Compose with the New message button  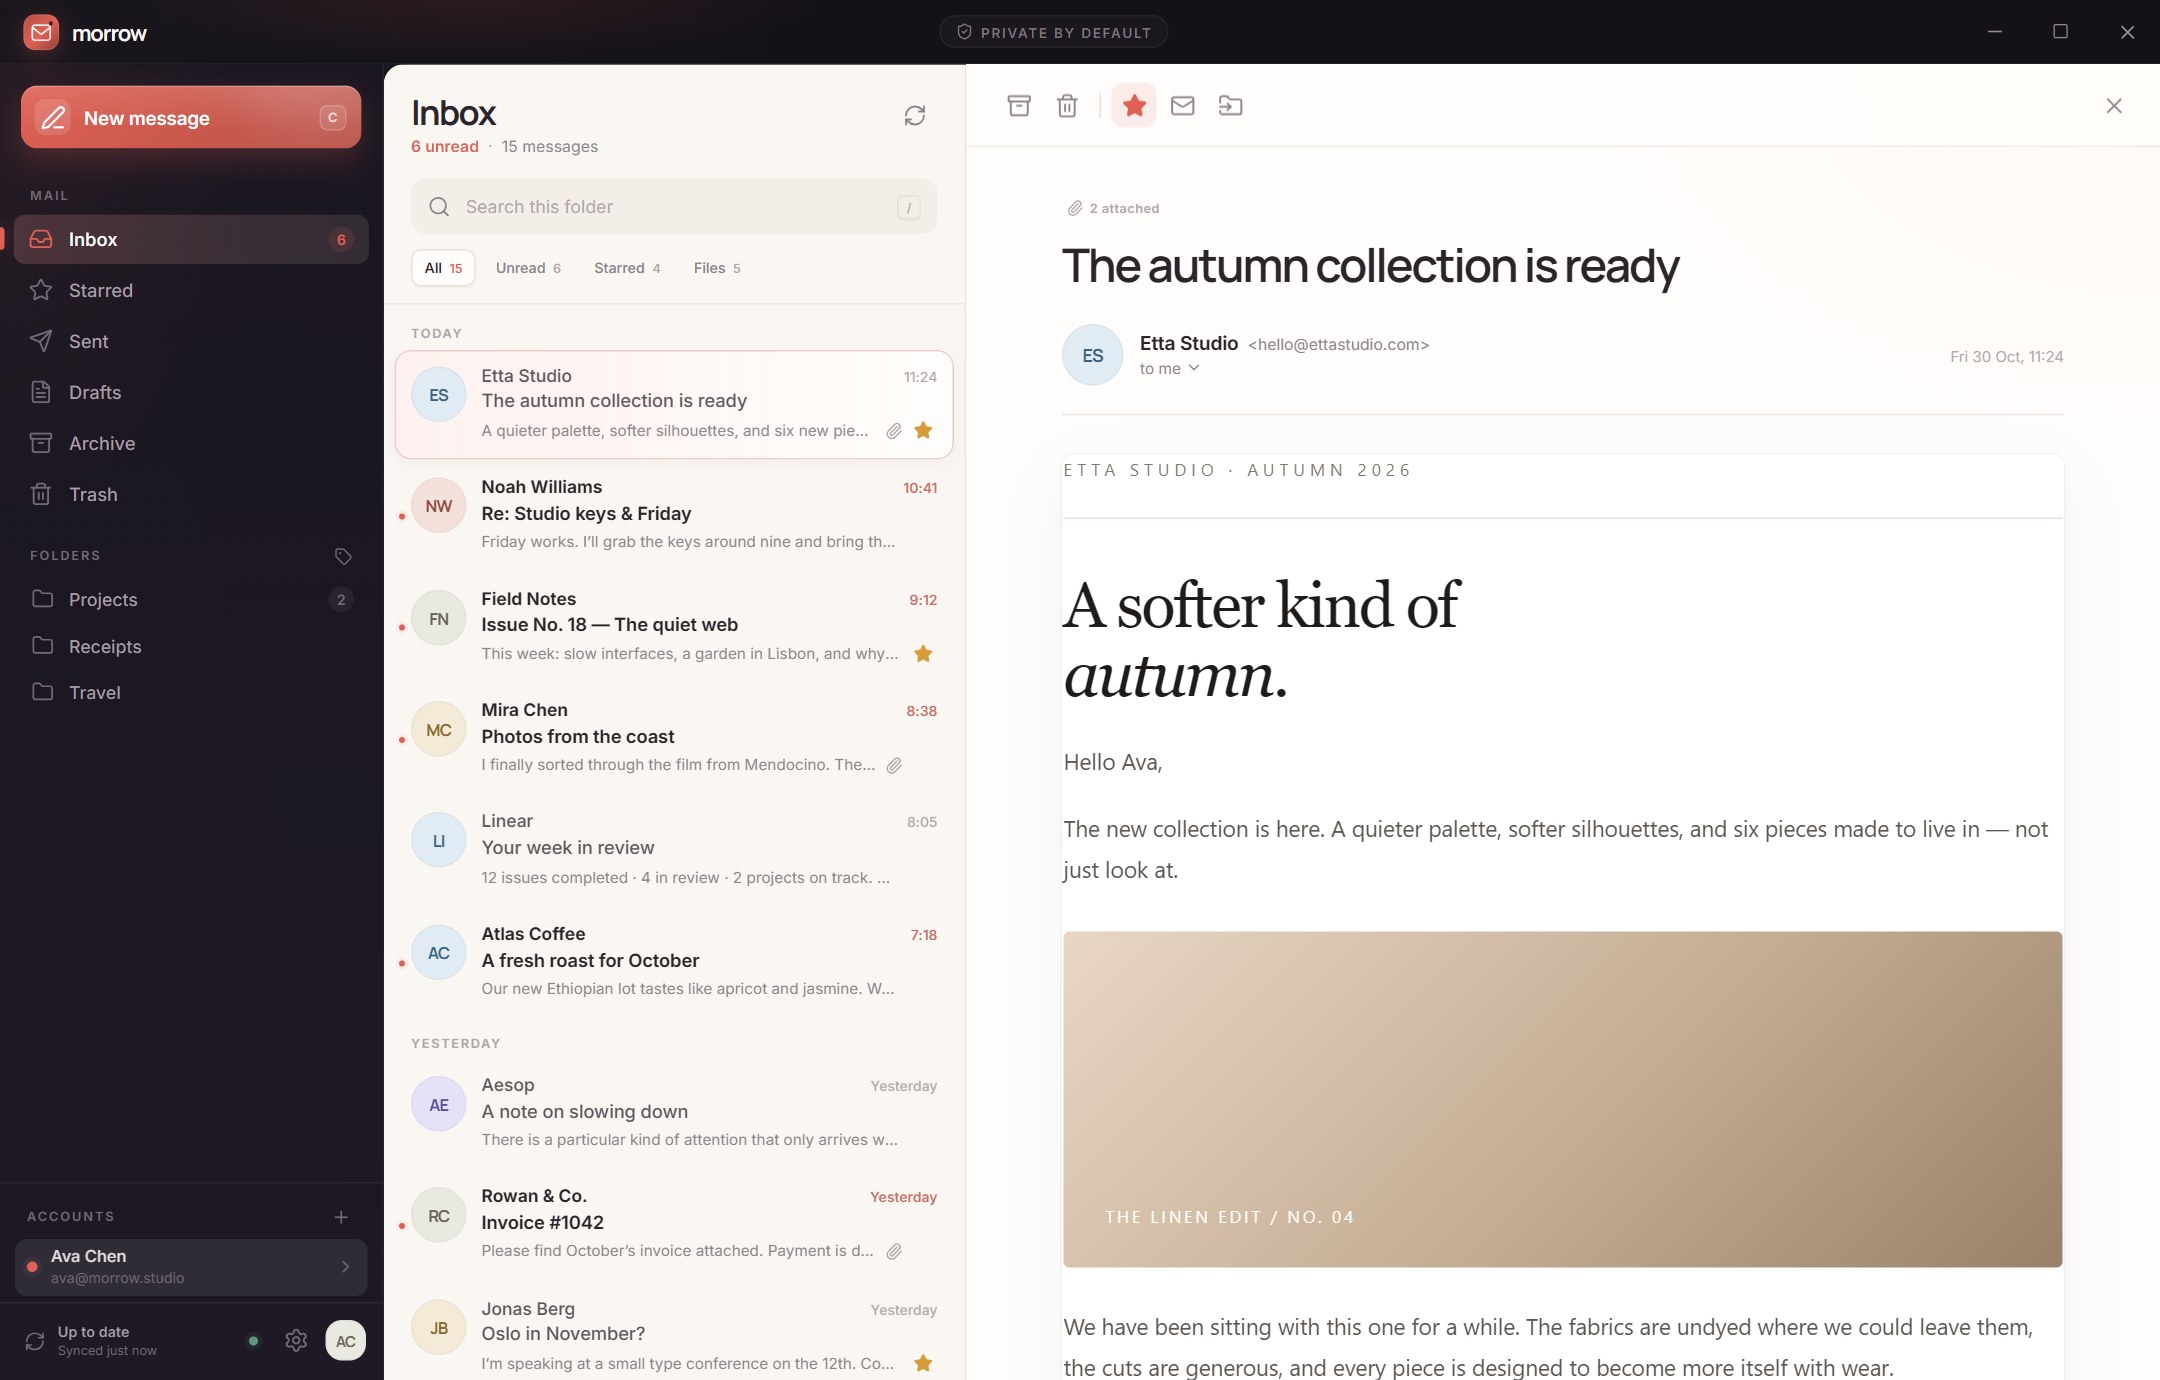click(191, 117)
